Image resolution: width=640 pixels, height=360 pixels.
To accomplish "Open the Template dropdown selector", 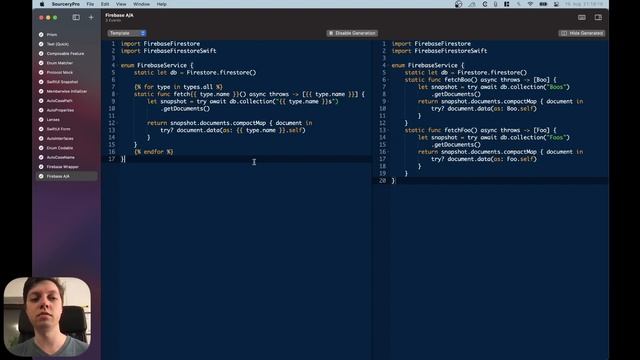I will [x=127, y=33].
